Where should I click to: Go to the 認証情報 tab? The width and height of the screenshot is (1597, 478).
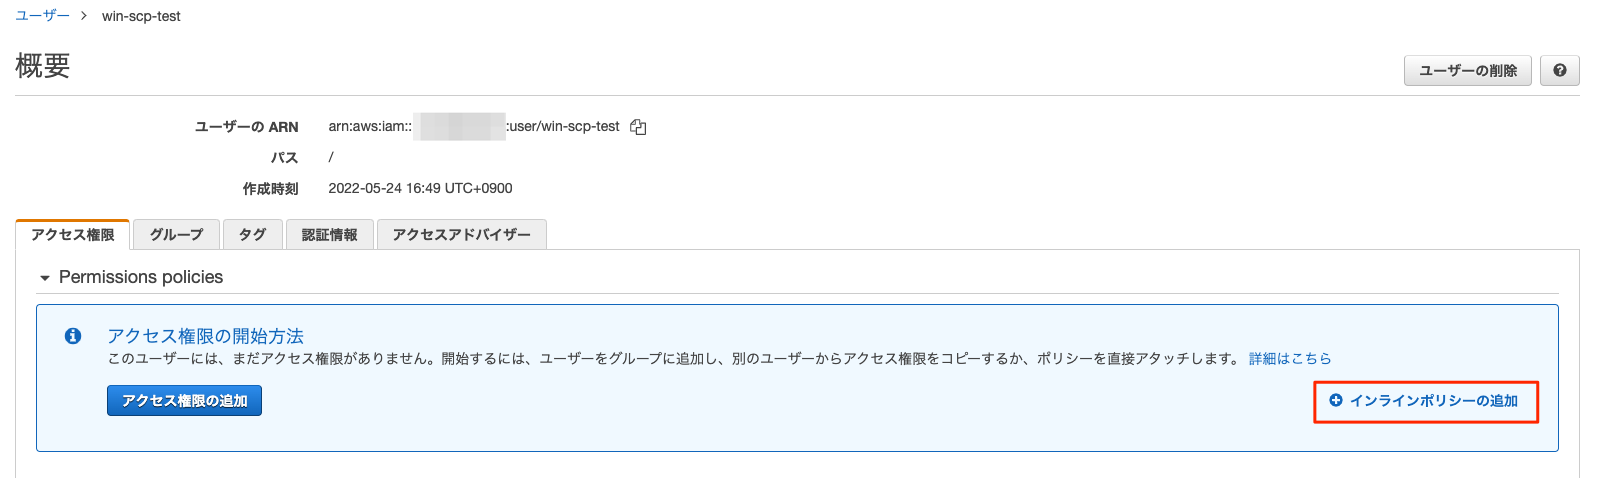pyautogui.click(x=330, y=235)
